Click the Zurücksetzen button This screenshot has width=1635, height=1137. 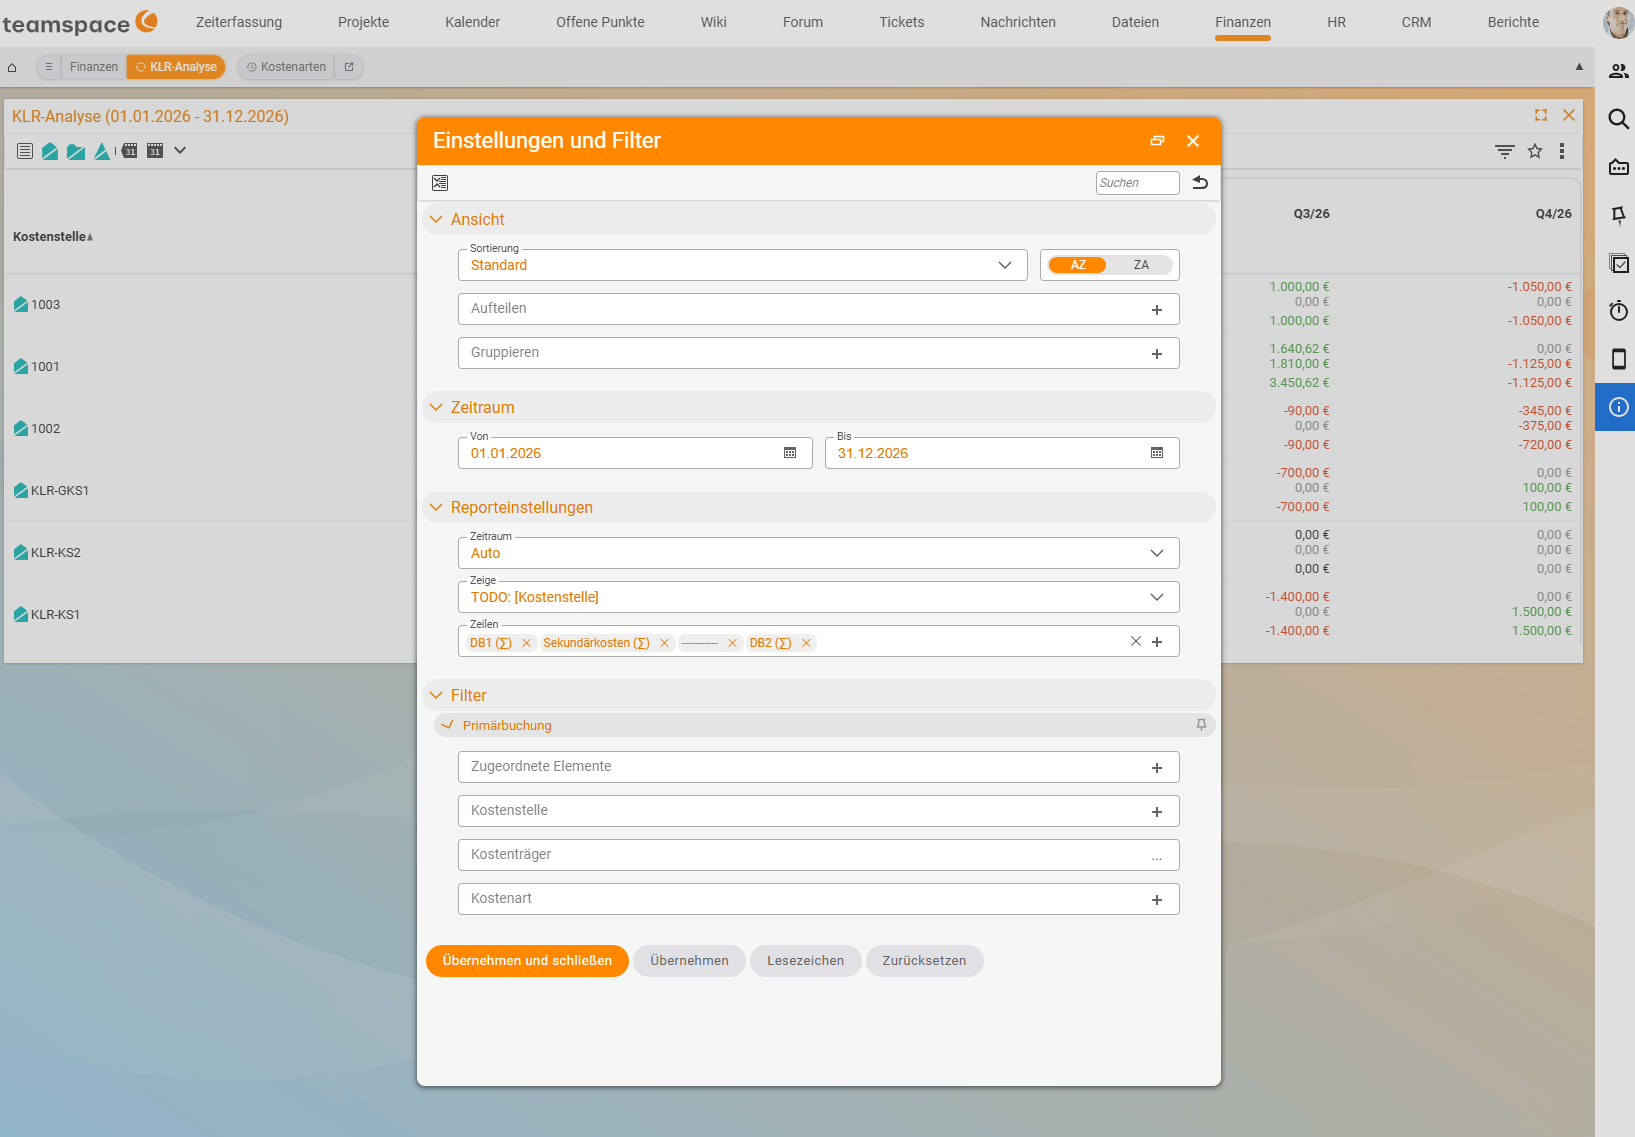click(x=924, y=961)
